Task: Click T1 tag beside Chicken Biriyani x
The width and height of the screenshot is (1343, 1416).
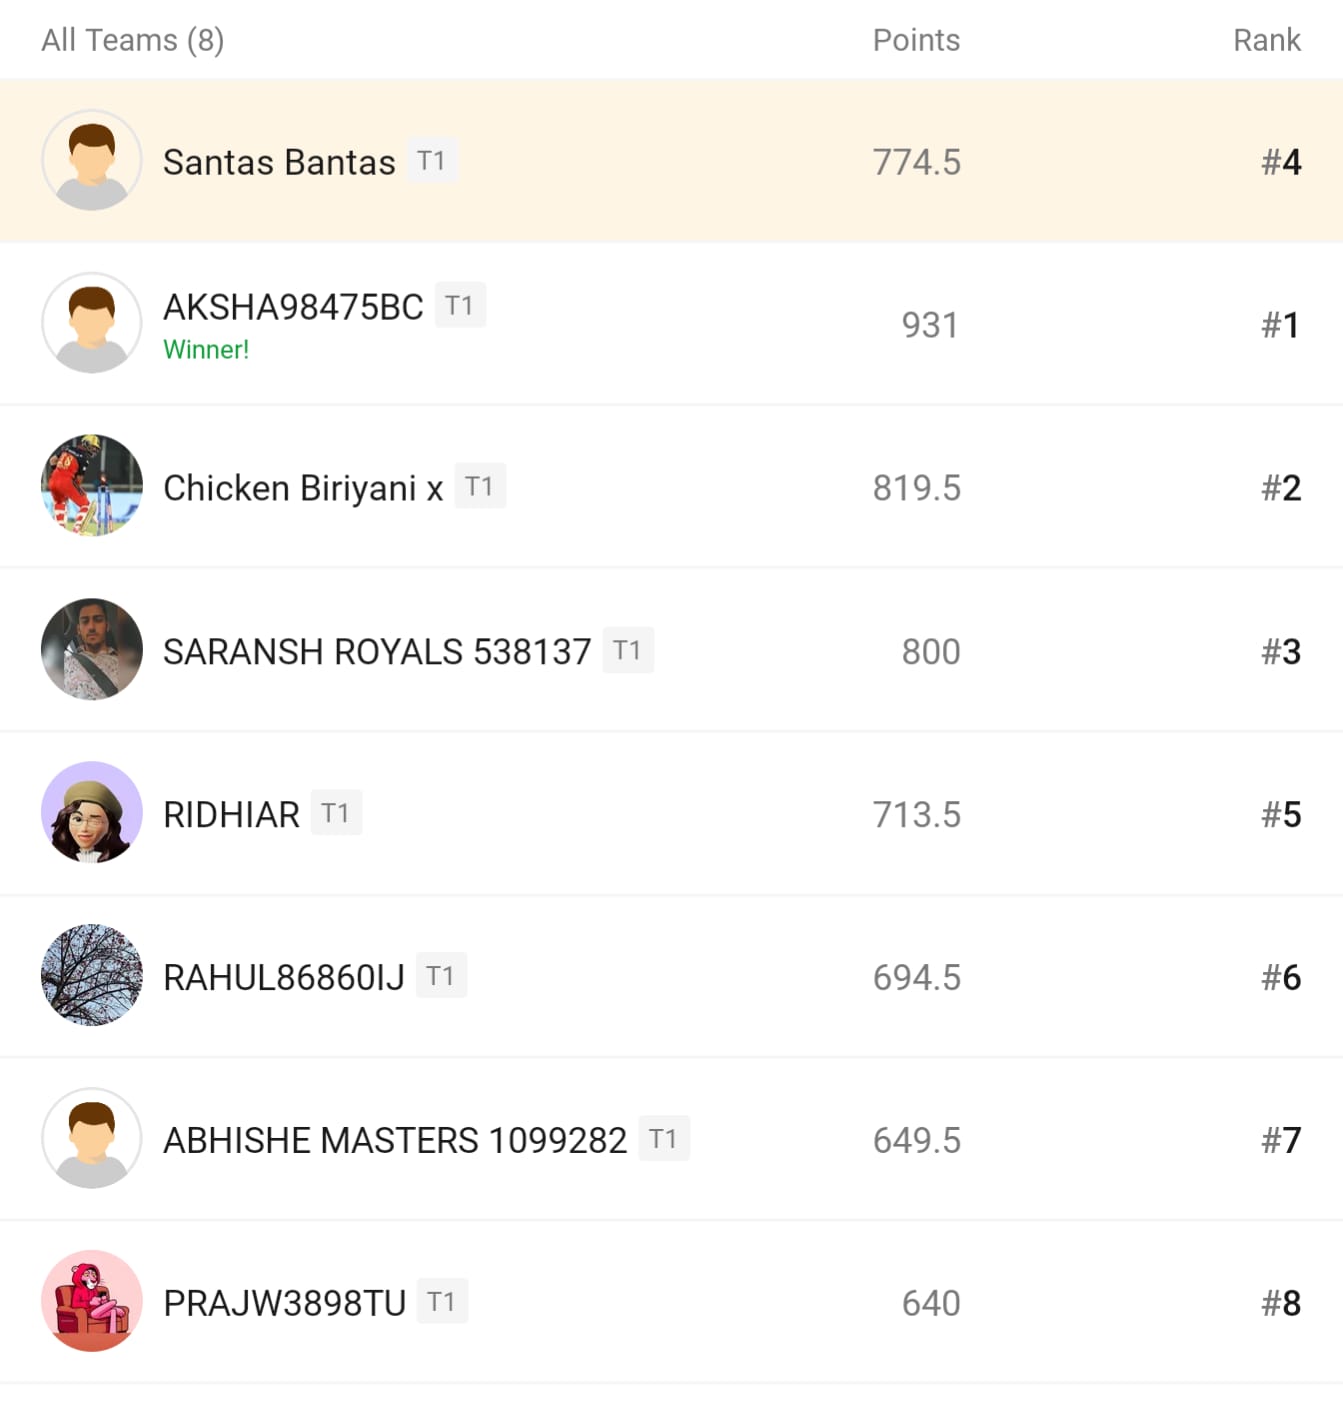Action: click(479, 487)
